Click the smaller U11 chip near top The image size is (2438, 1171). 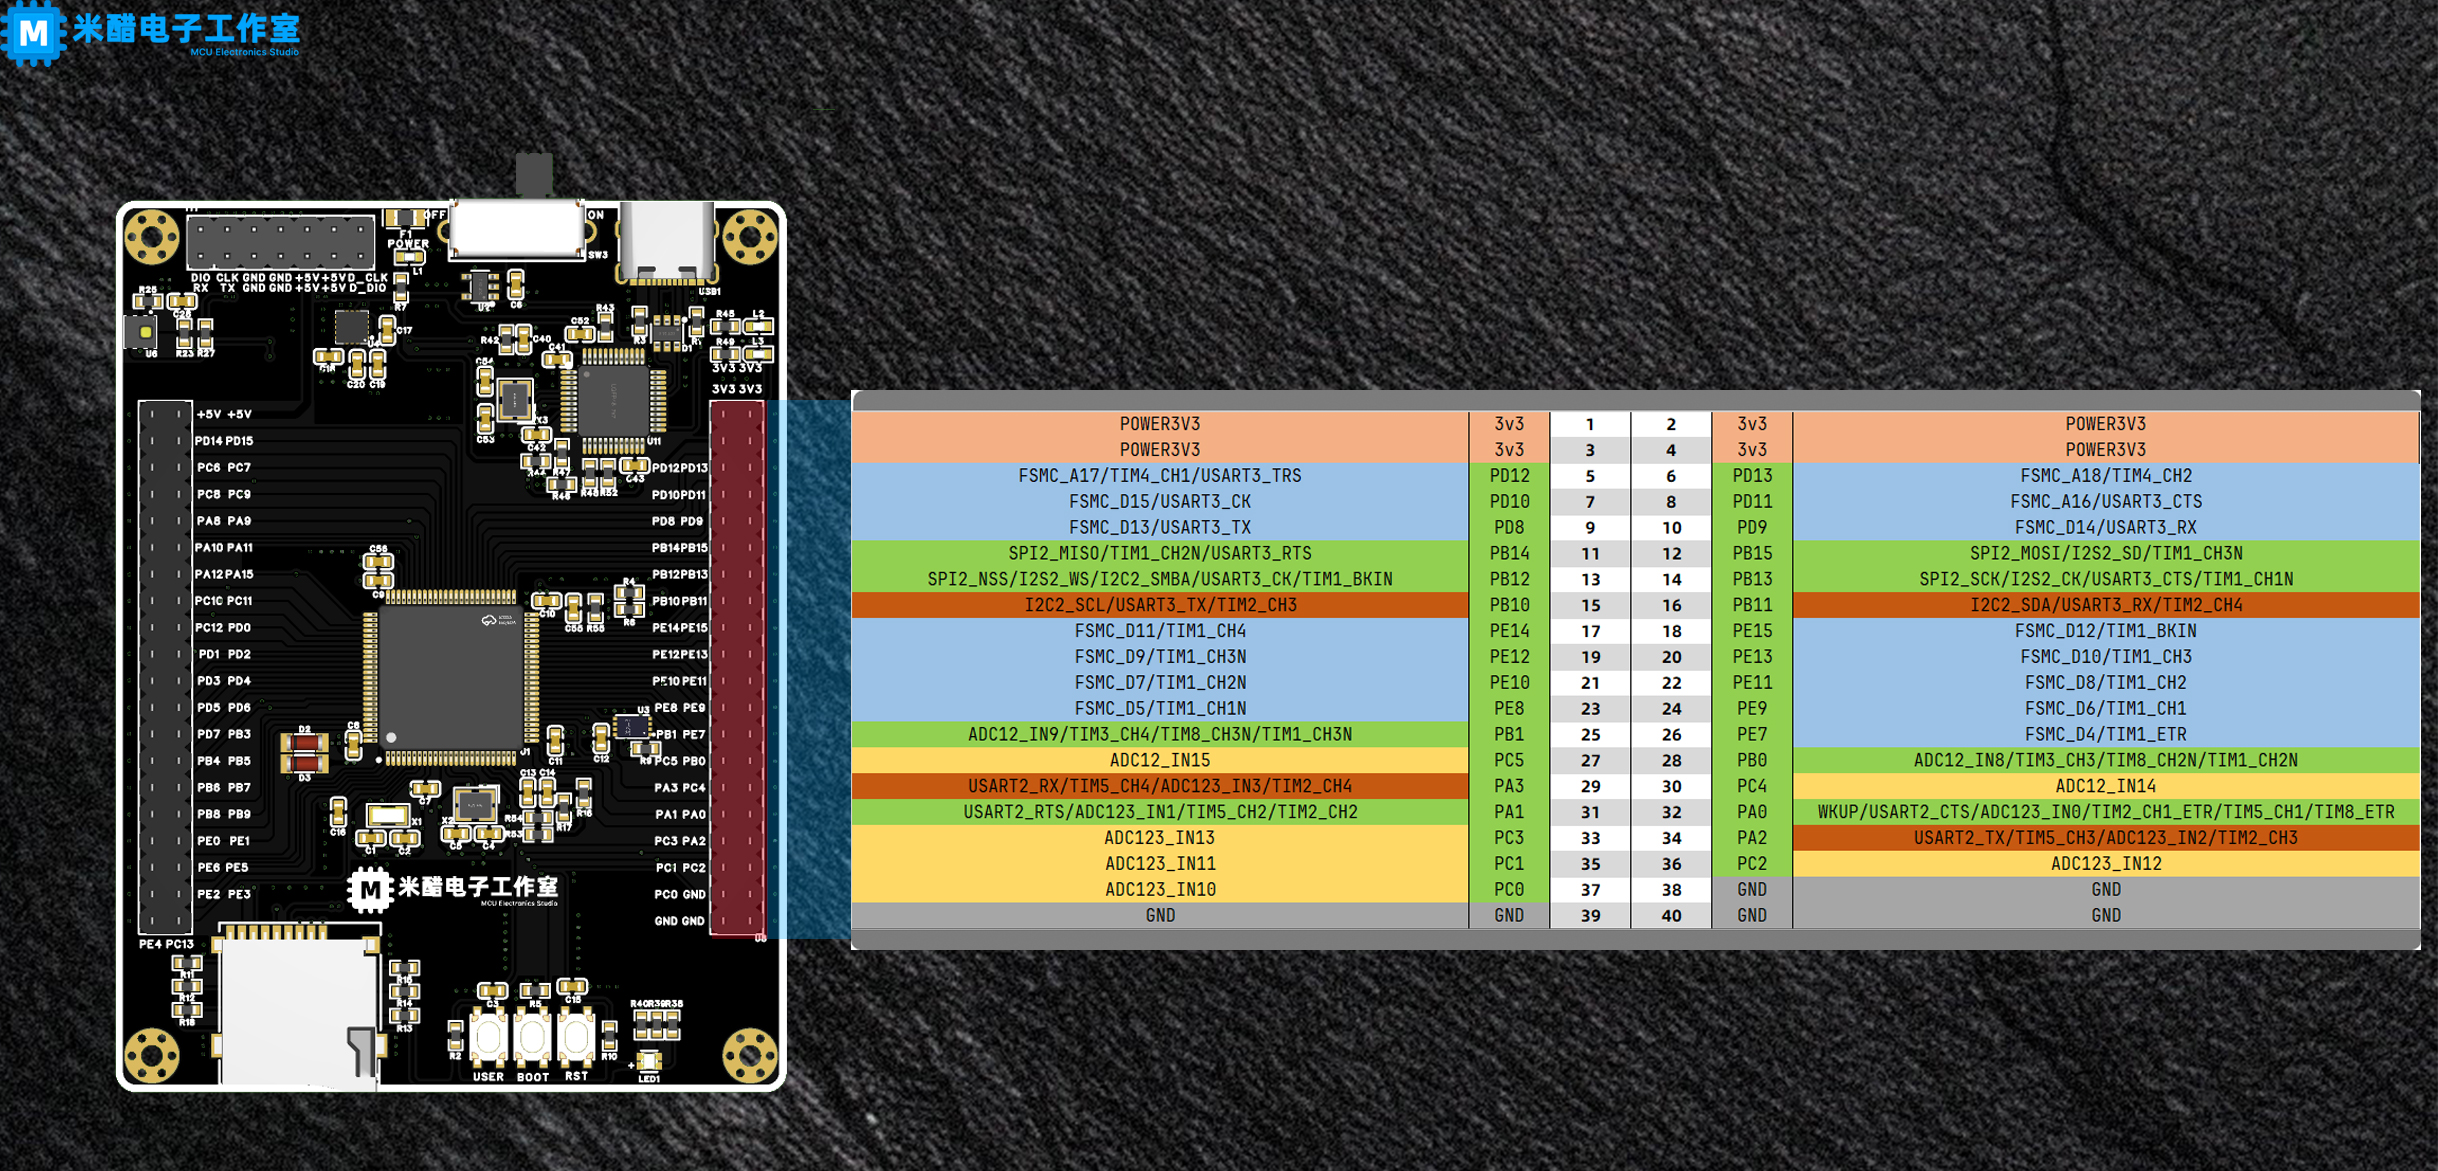[x=613, y=402]
